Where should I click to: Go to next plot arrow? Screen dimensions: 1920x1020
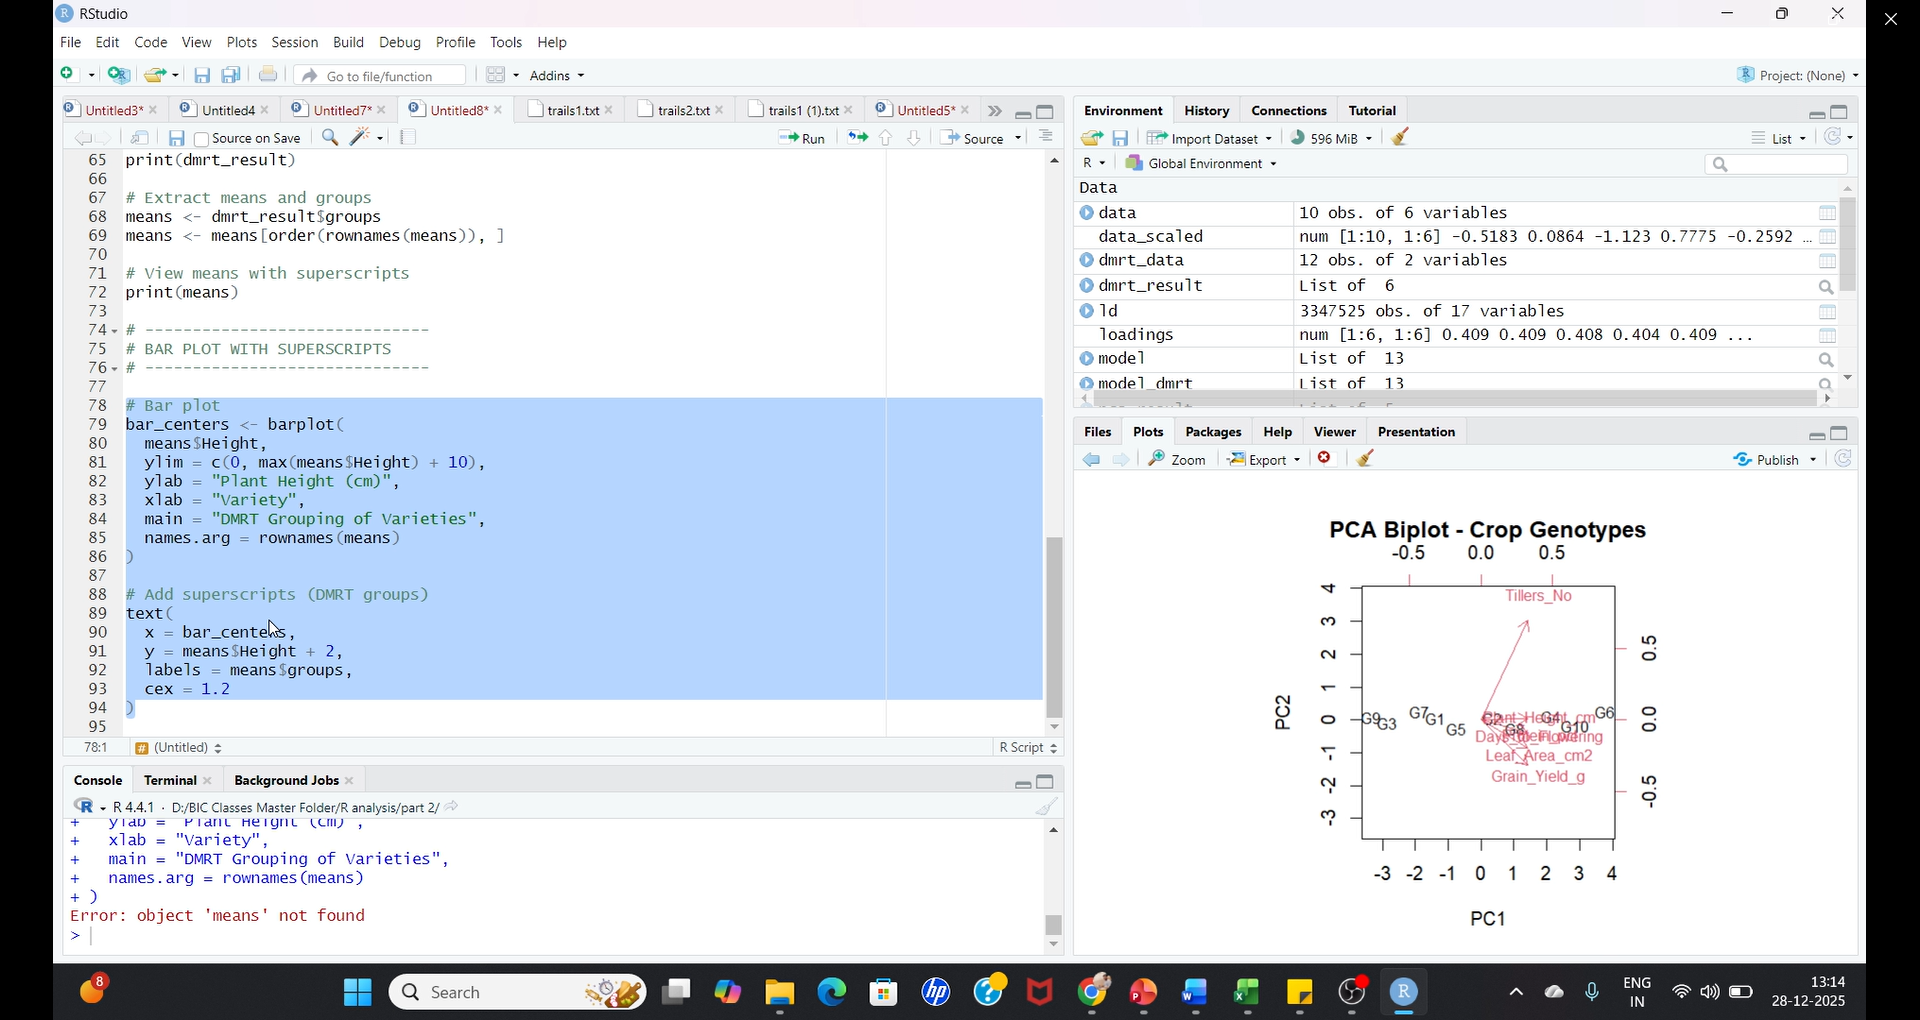coord(1122,460)
